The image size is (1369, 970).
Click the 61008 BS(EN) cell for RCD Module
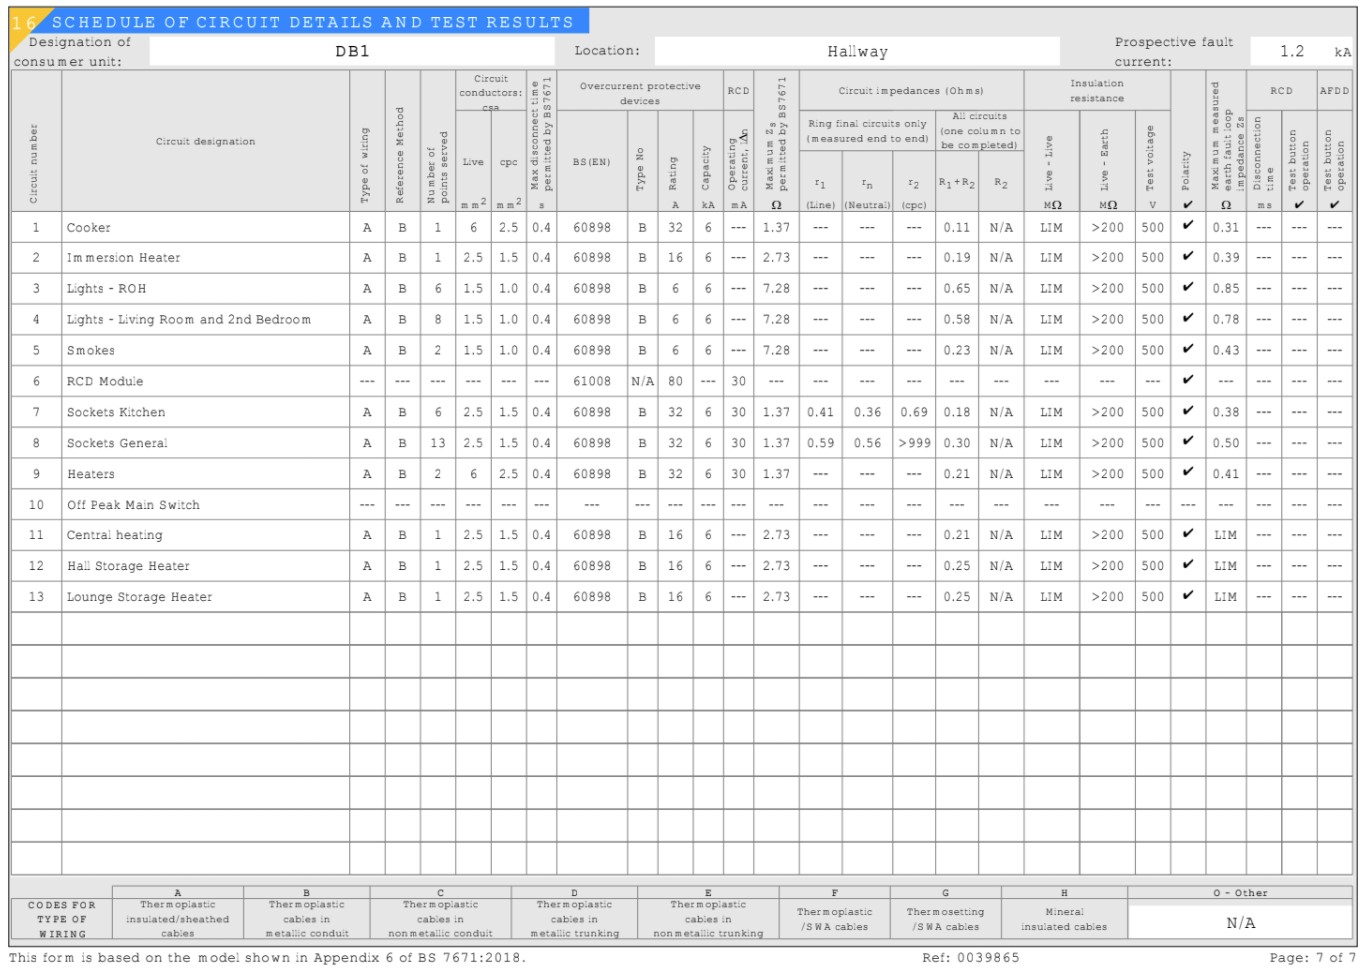(592, 381)
